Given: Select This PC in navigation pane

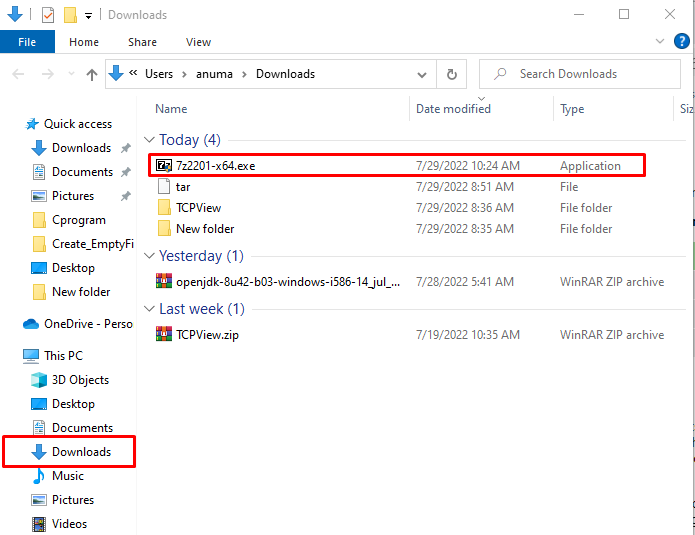Looking at the screenshot, I should pos(63,356).
